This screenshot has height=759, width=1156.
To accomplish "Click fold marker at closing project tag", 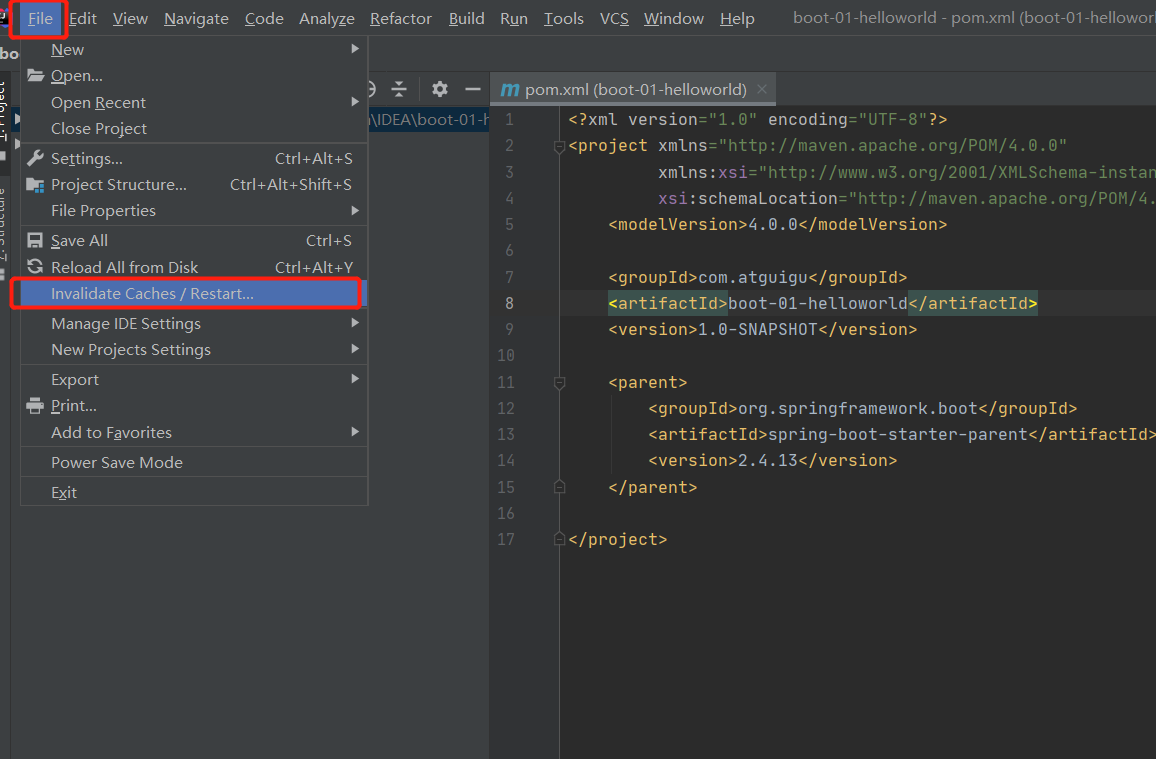I will pyautogui.click(x=559, y=539).
